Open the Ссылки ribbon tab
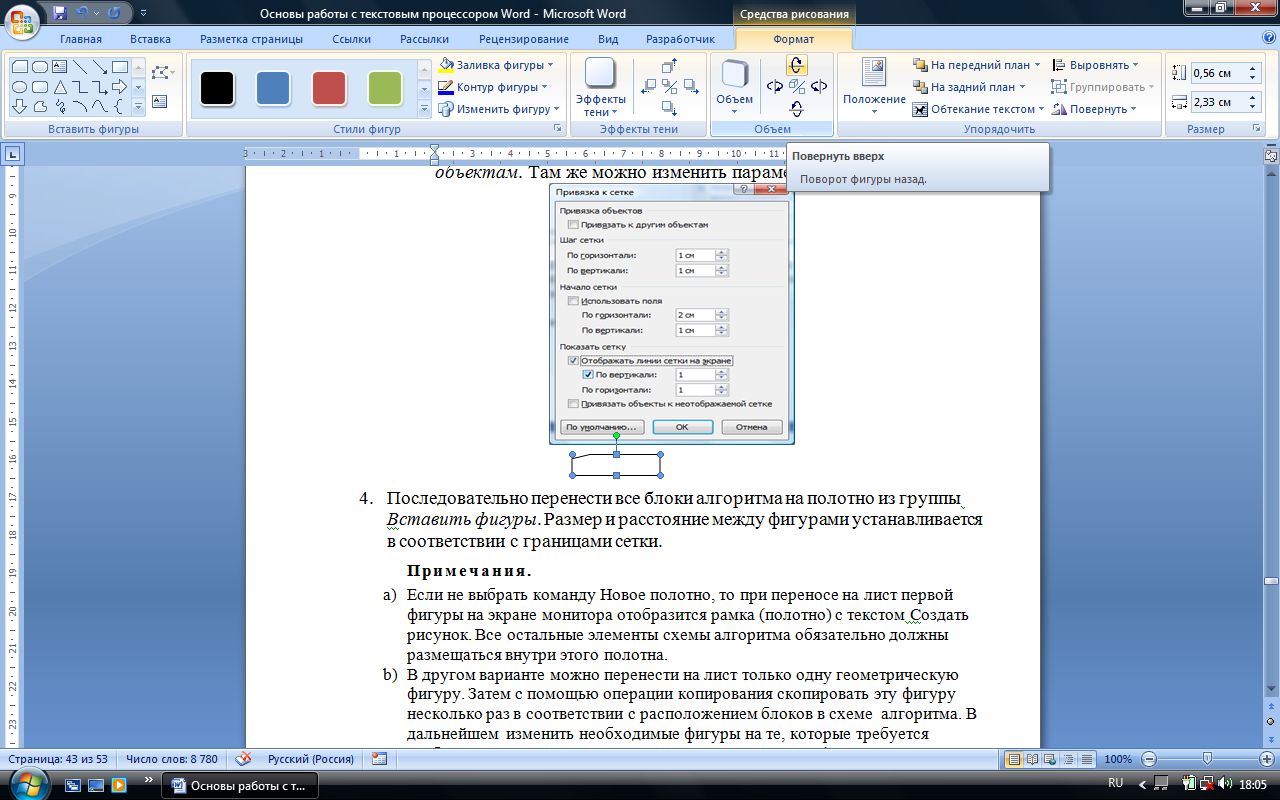1280x800 pixels. [352, 39]
